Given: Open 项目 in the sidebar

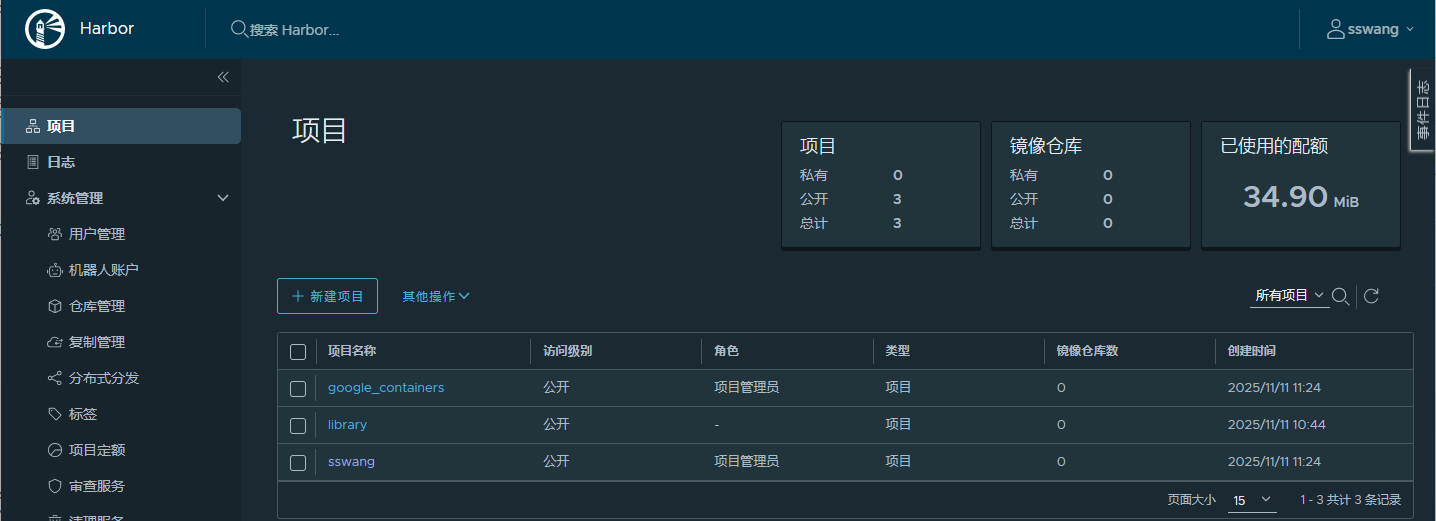Looking at the screenshot, I should (x=120, y=126).
